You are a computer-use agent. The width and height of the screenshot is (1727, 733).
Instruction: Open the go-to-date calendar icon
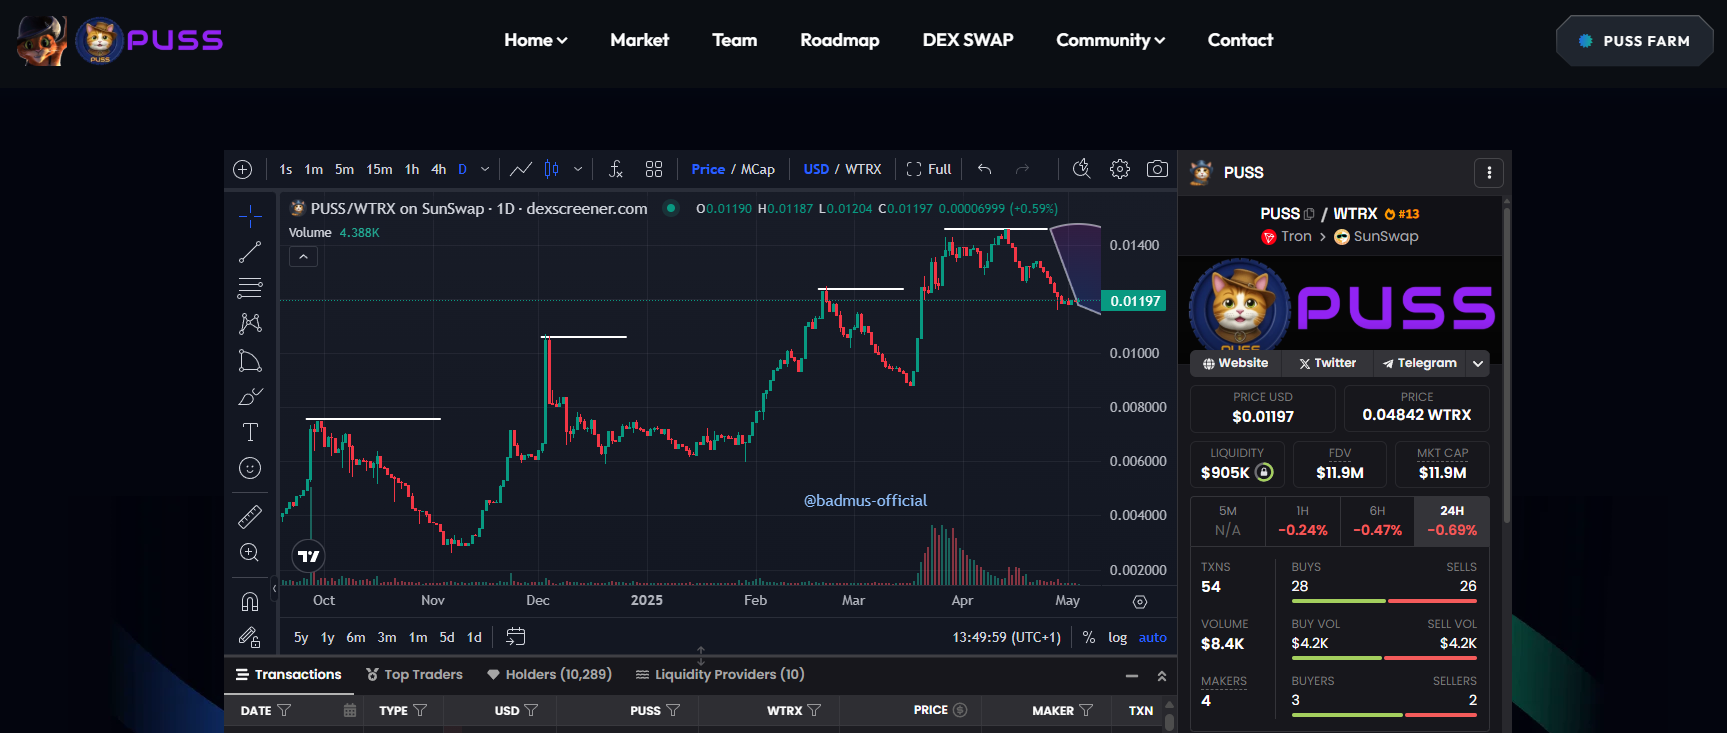pyautogui.click(x=516, y=637)
